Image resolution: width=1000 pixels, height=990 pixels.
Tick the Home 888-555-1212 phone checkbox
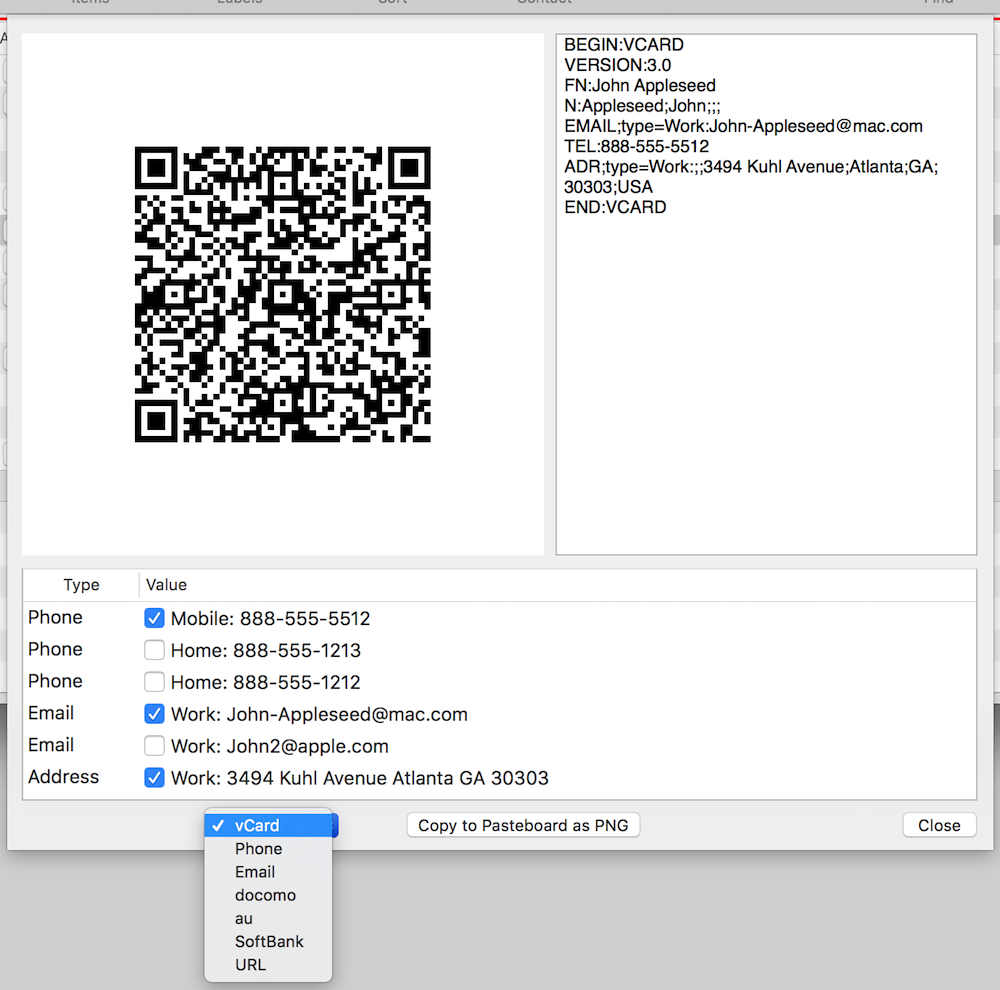pyautogui.click(x=154, y=682)
